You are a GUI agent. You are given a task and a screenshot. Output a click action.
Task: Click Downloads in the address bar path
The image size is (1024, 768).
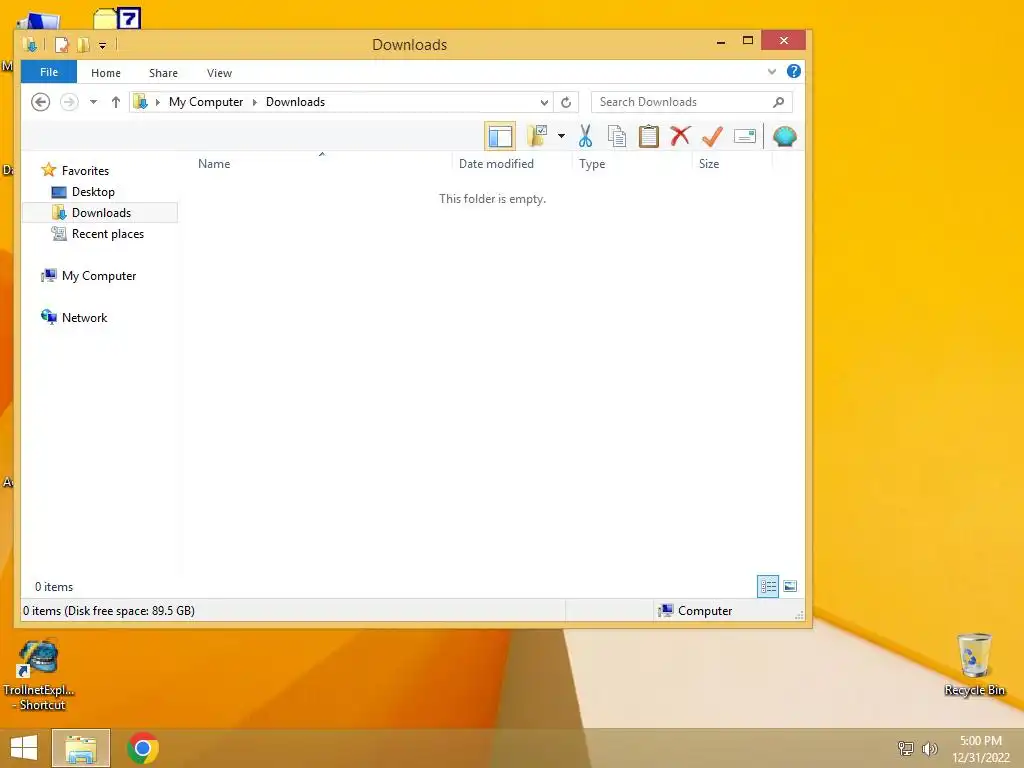[295, 102]
